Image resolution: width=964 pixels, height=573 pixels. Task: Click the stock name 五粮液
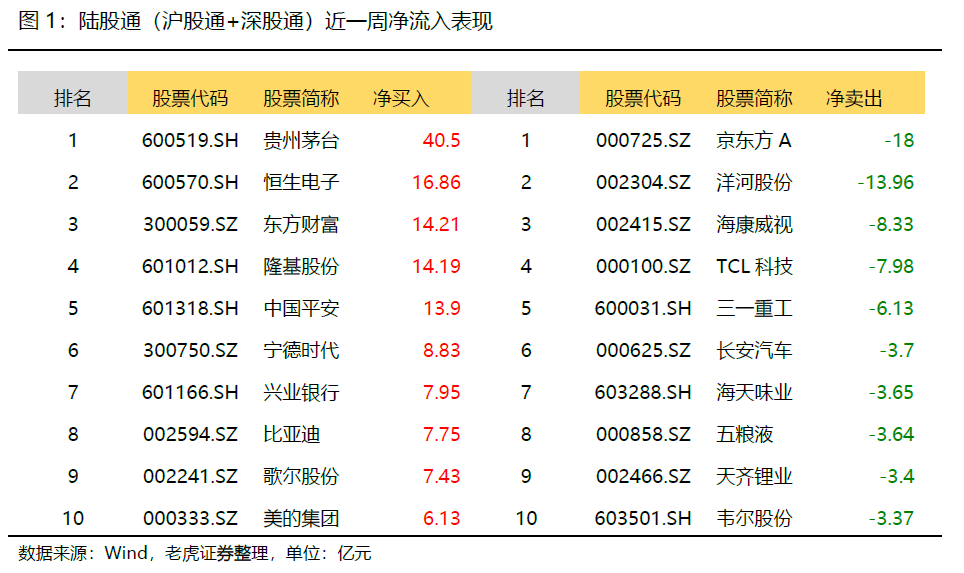pyautogui.click(x=745, y=434)
